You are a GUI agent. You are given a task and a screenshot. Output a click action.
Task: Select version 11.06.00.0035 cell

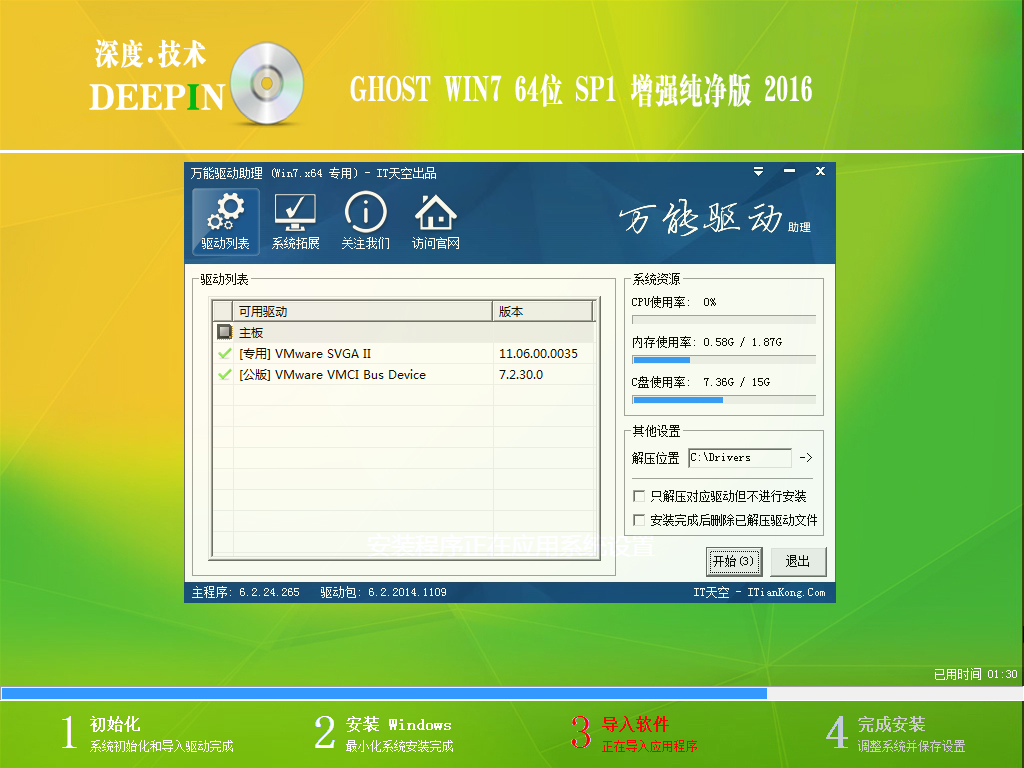pyautogui.click(x=538, y=353)
